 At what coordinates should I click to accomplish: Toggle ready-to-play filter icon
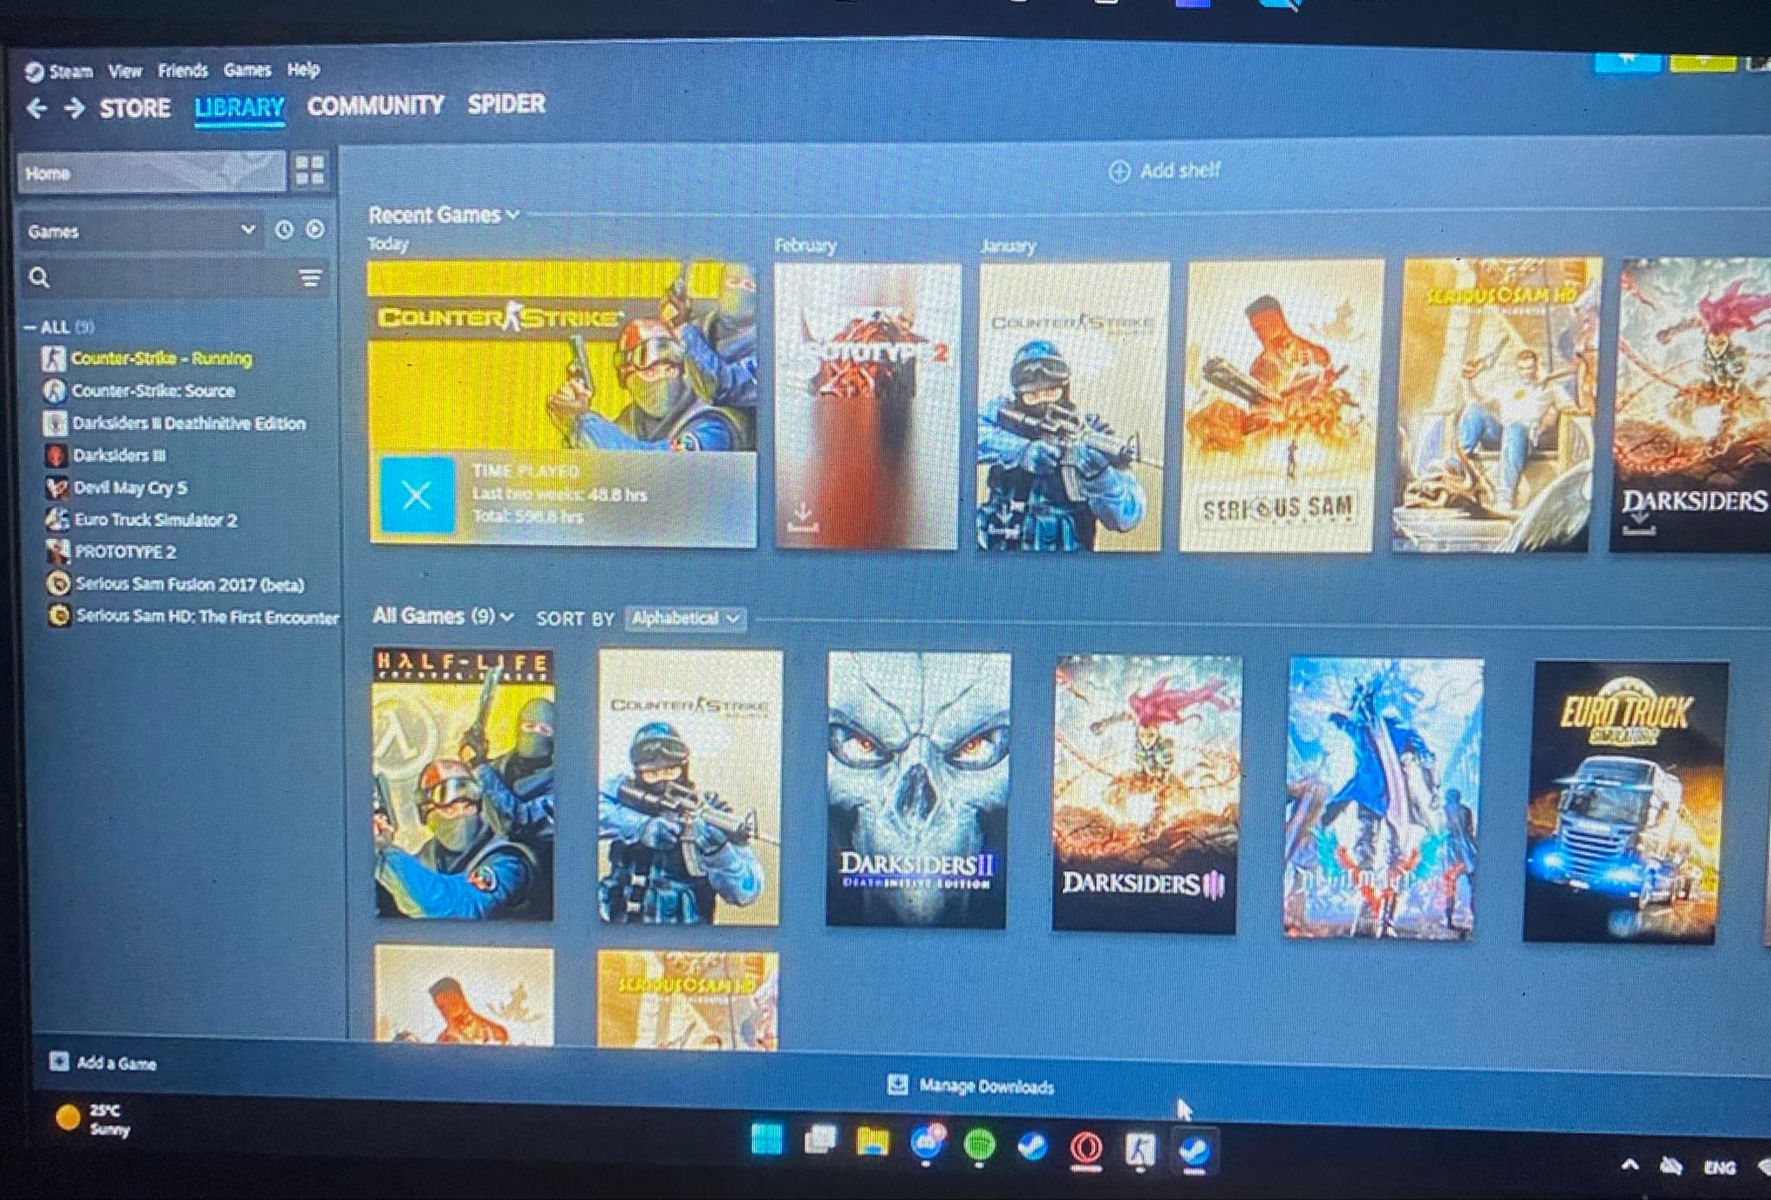(x=315, y=230)
